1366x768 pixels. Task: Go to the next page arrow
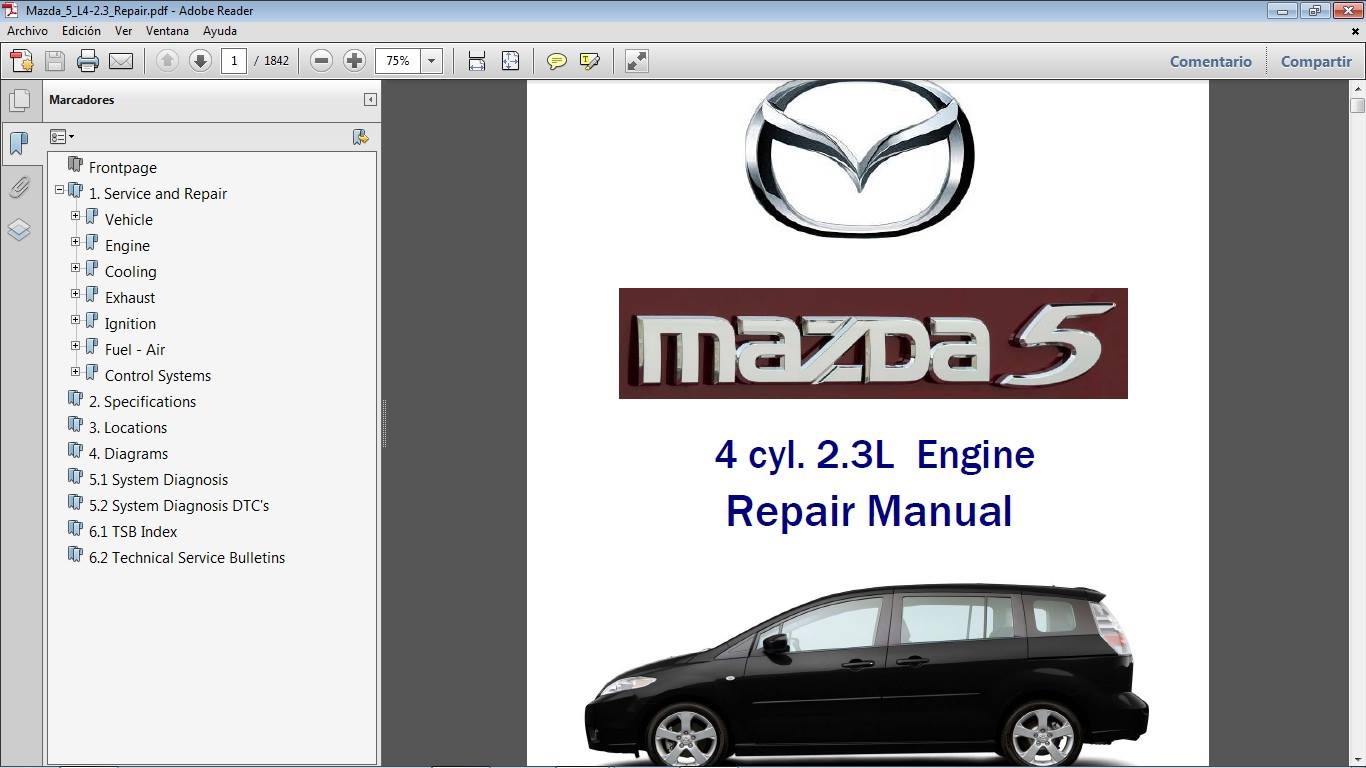click(x=200, y=61)
